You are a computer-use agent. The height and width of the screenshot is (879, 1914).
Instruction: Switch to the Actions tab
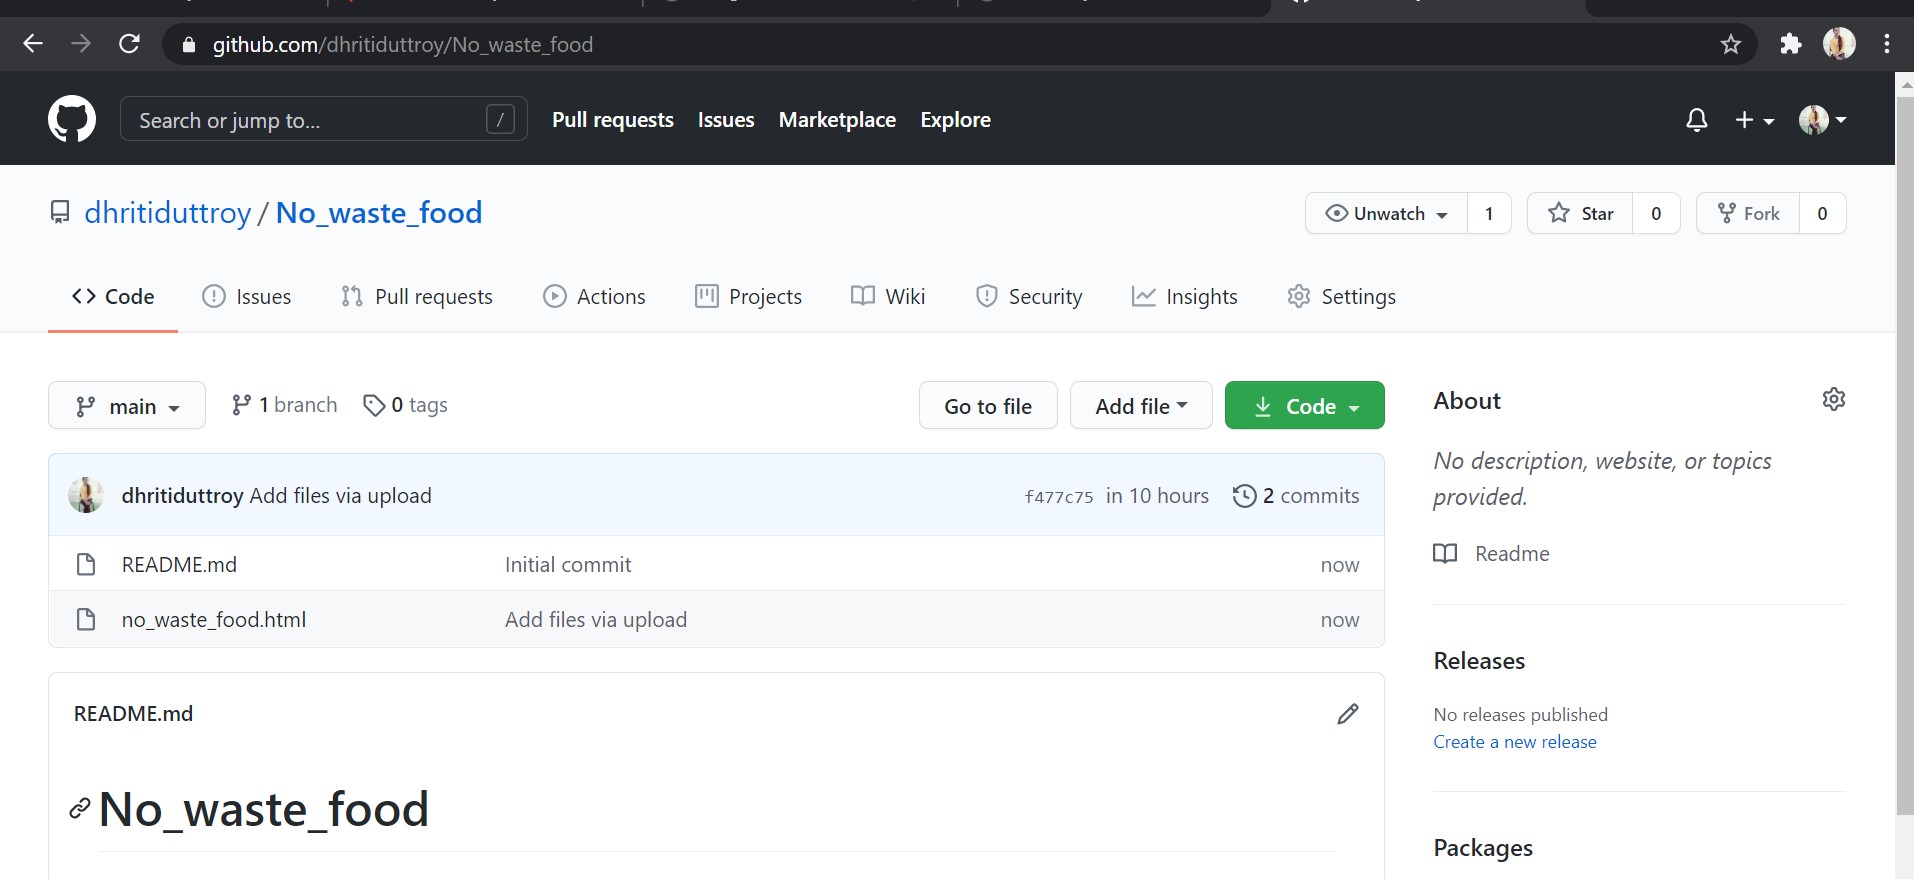click(594, 297)
